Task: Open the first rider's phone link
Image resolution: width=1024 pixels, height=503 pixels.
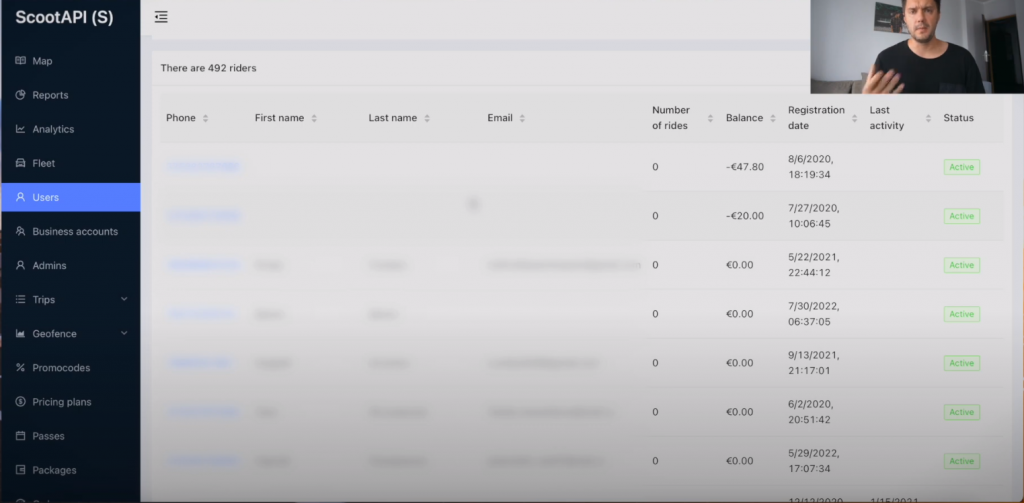Action: pyautogui.click(x=203, y=167)
